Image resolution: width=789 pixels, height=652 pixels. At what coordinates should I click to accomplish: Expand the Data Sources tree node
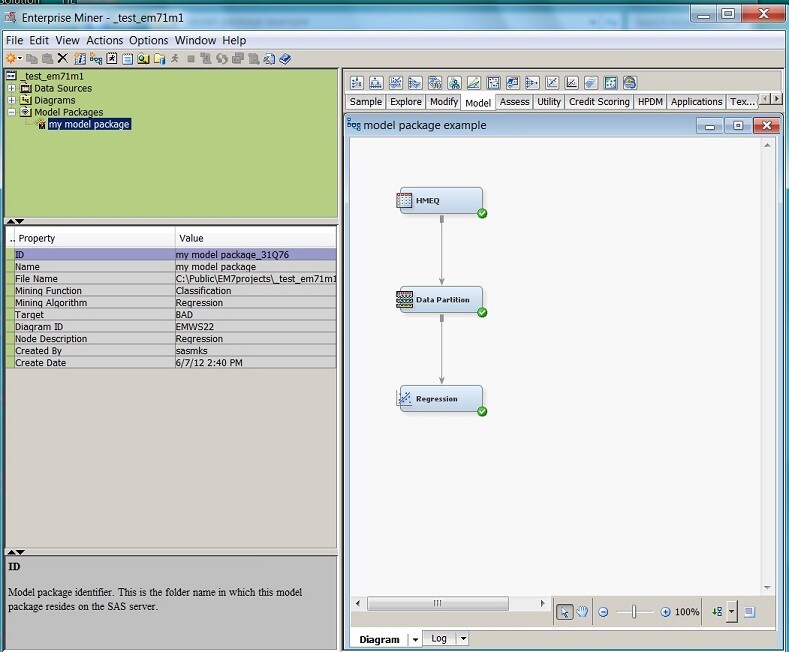11,88
